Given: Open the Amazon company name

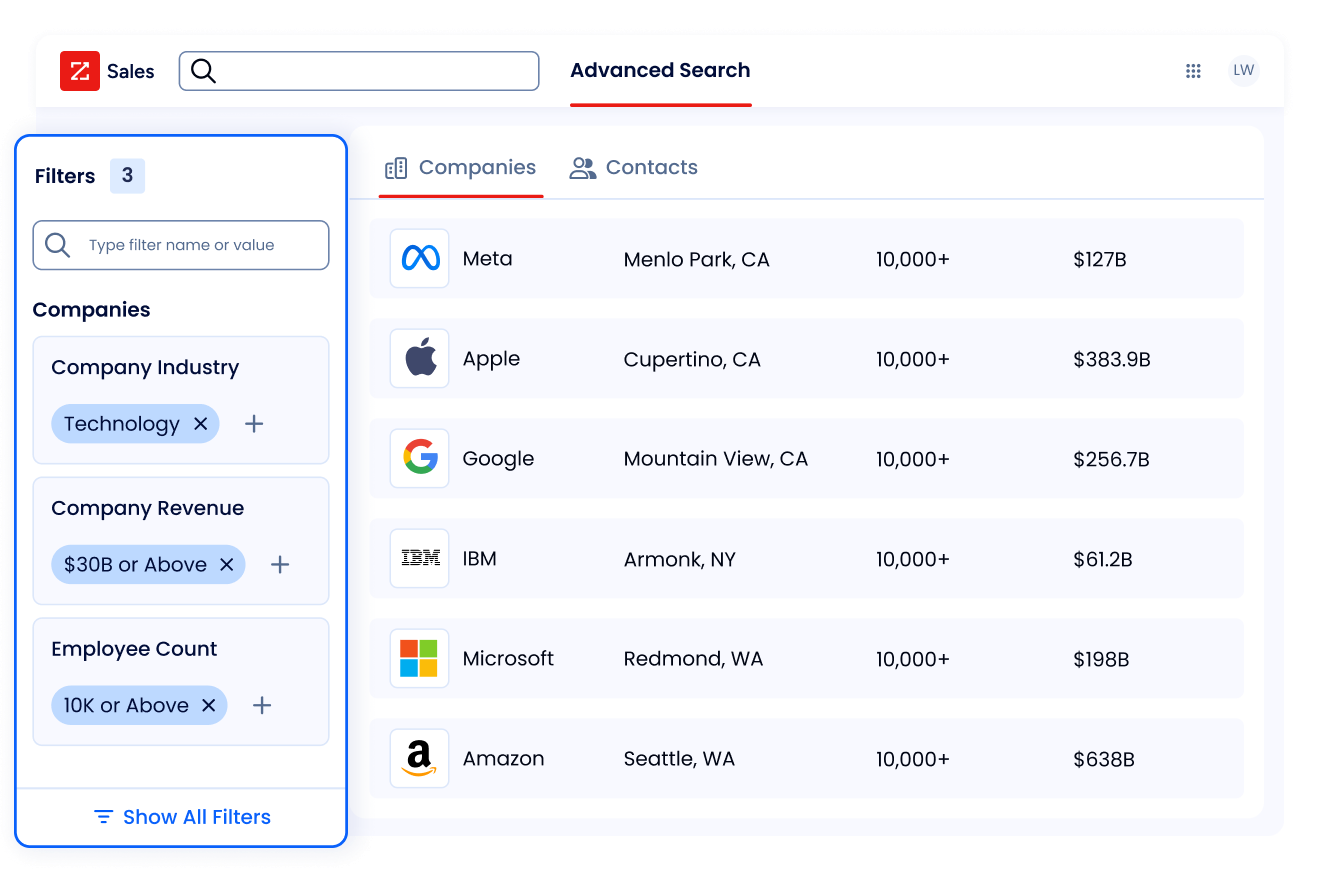Looking at the screenshot, I should 503,759.
